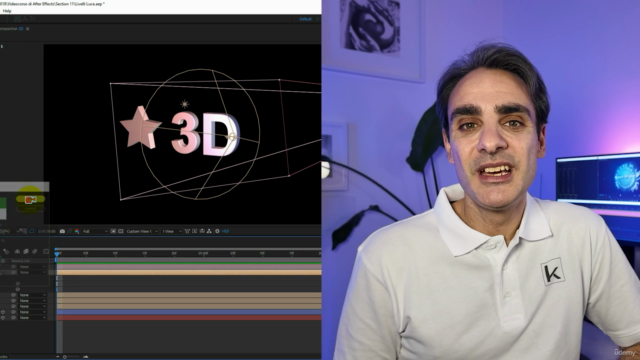Open the fast previews icon
640x360 pixels.
(x=194, y=231)
